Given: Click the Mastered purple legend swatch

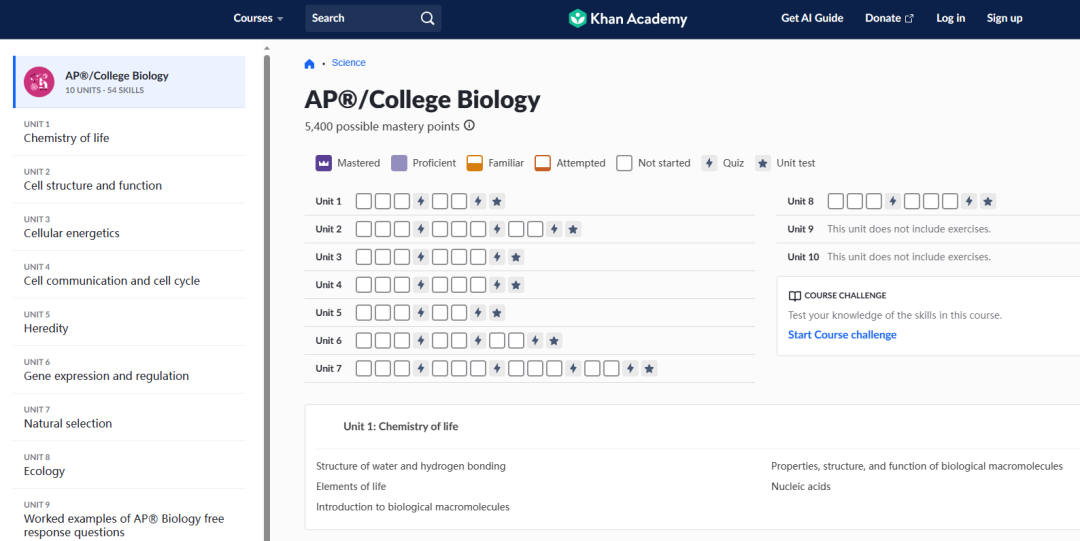Looking at the screenshot, I should coord(324,163).
